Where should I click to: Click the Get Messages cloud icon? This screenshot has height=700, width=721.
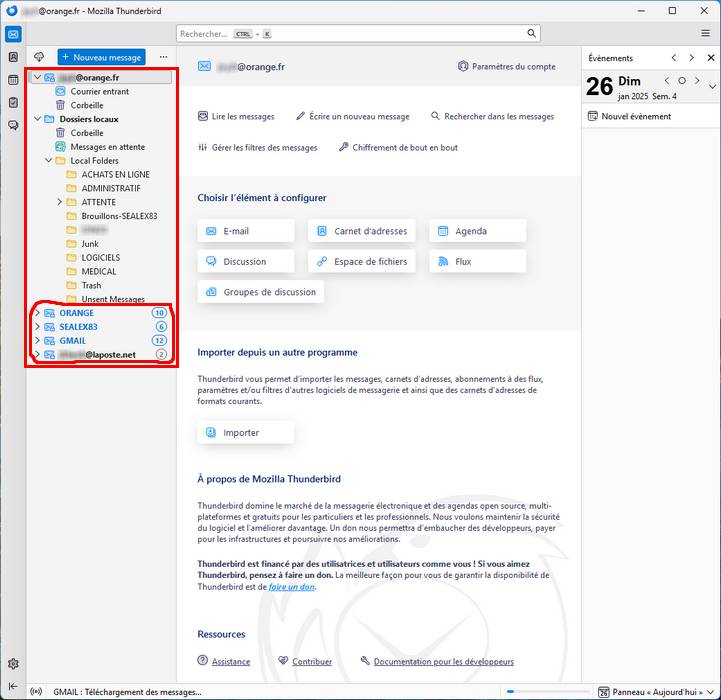pos(39,57)
